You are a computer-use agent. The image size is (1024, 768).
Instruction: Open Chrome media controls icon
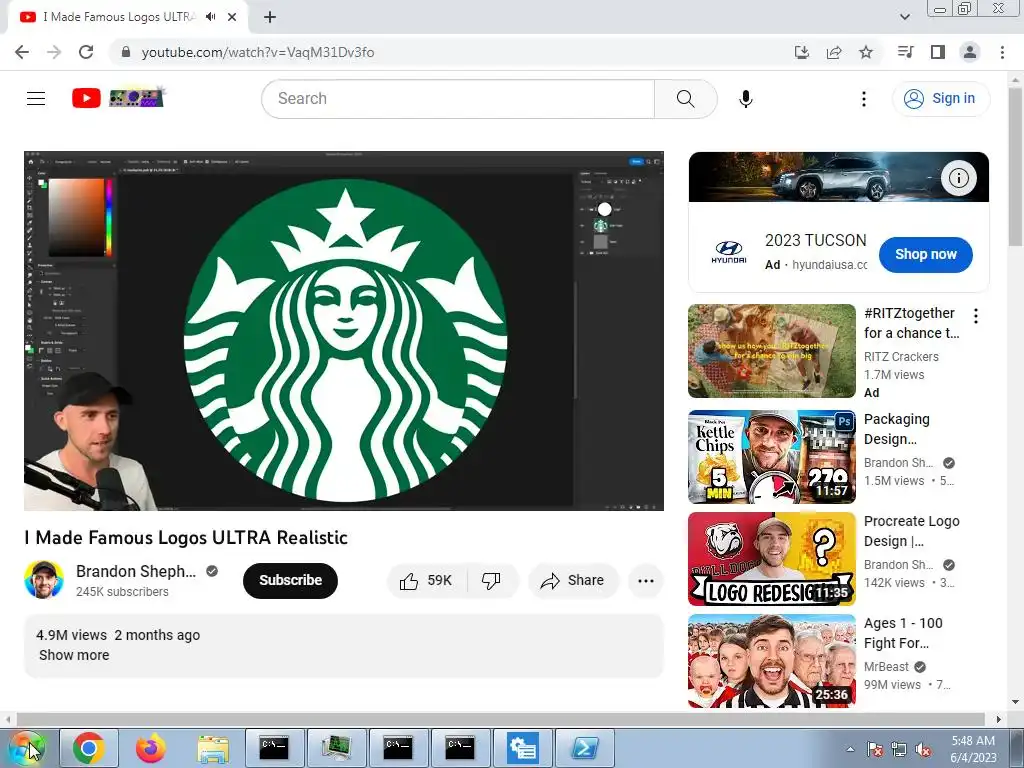[x=905, y=52]
